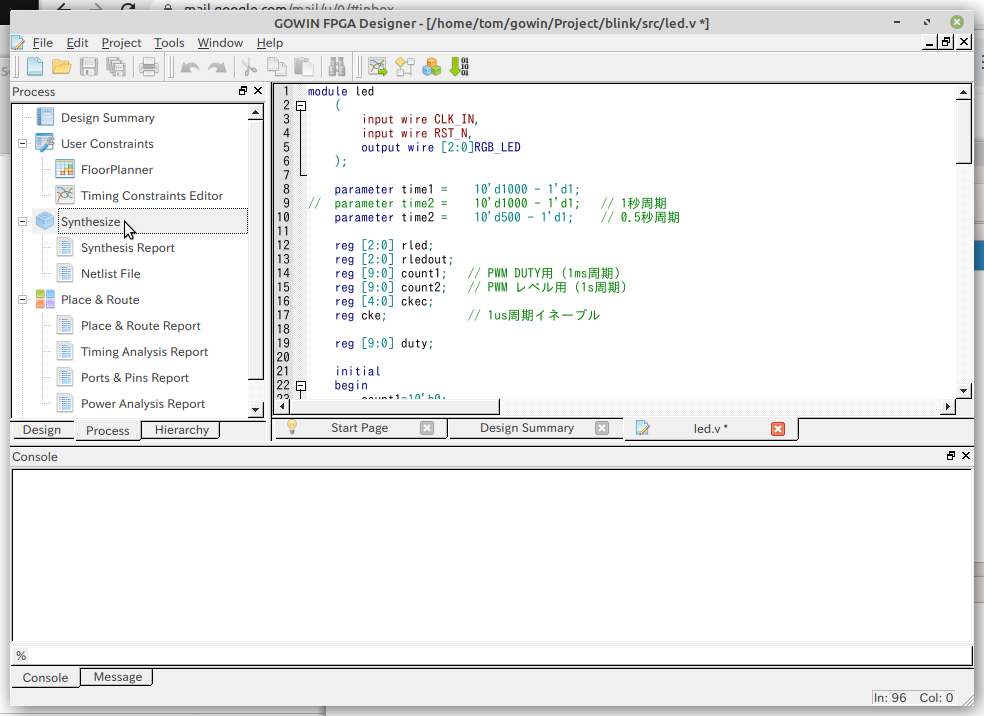The width and height of the screenshot is (984, 716).
Task: Open the schematic diagram toolbar icon
Action: point(405,67)
